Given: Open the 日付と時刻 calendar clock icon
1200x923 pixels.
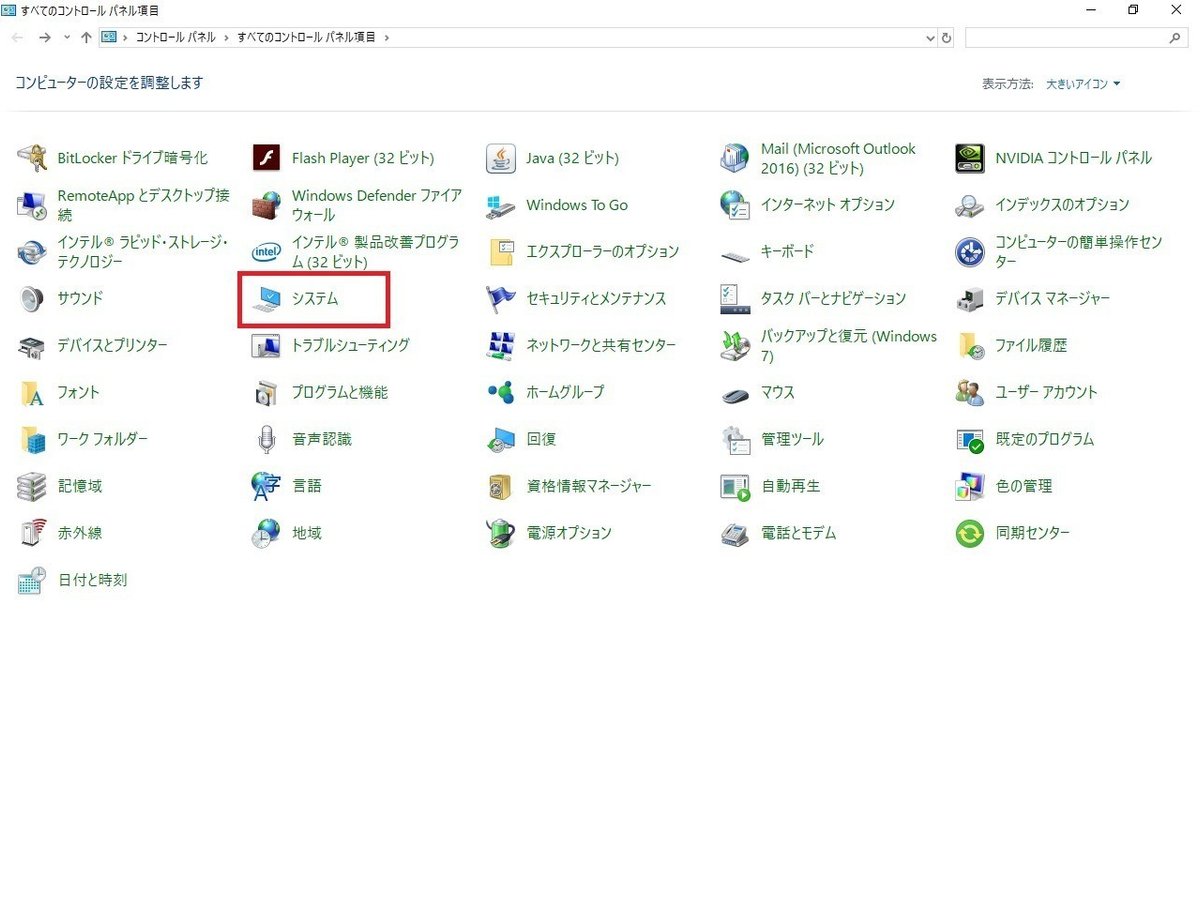Looking at the screenshot, I should click(x=32, y=581).
